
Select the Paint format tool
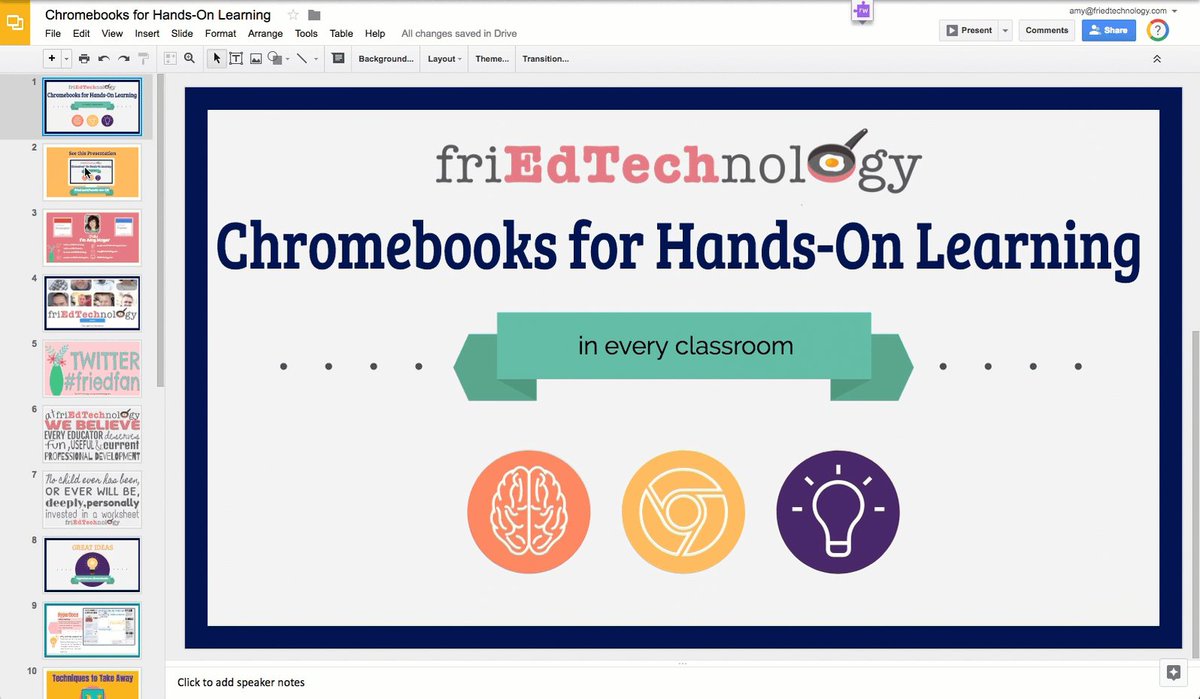[x=143, y=59]
